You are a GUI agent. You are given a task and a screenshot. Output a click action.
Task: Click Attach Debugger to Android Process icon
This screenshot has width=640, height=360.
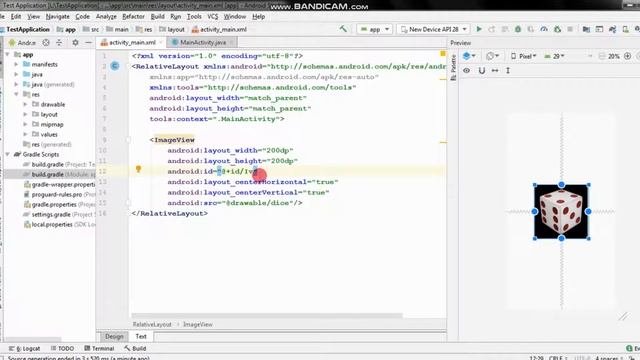click(557, 29)
